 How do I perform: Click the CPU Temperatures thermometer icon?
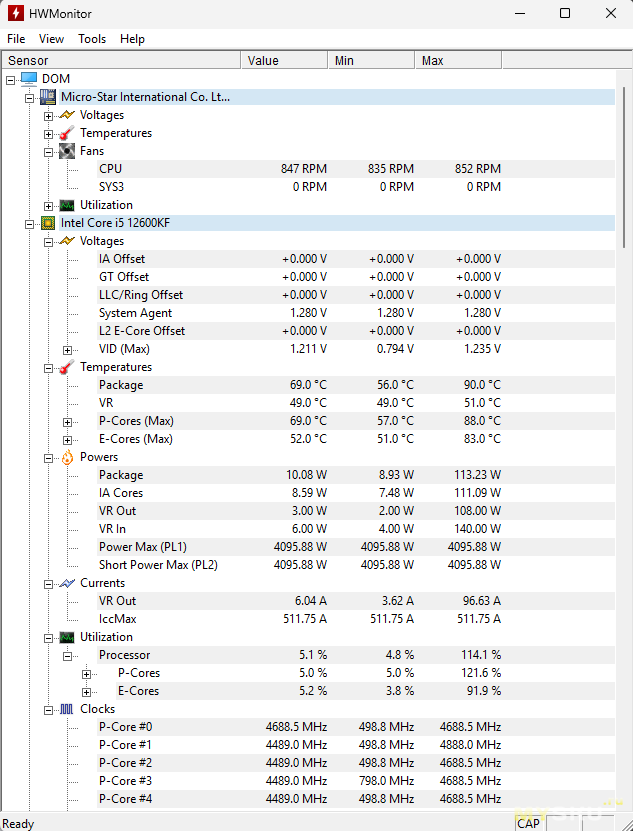[x=67, y=367]
